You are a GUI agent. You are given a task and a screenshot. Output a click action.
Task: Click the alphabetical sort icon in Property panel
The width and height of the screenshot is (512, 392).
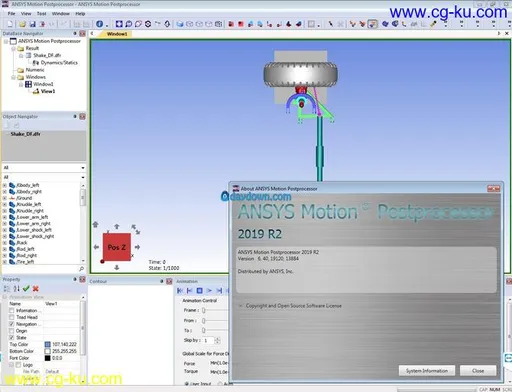tap(17, 289)
